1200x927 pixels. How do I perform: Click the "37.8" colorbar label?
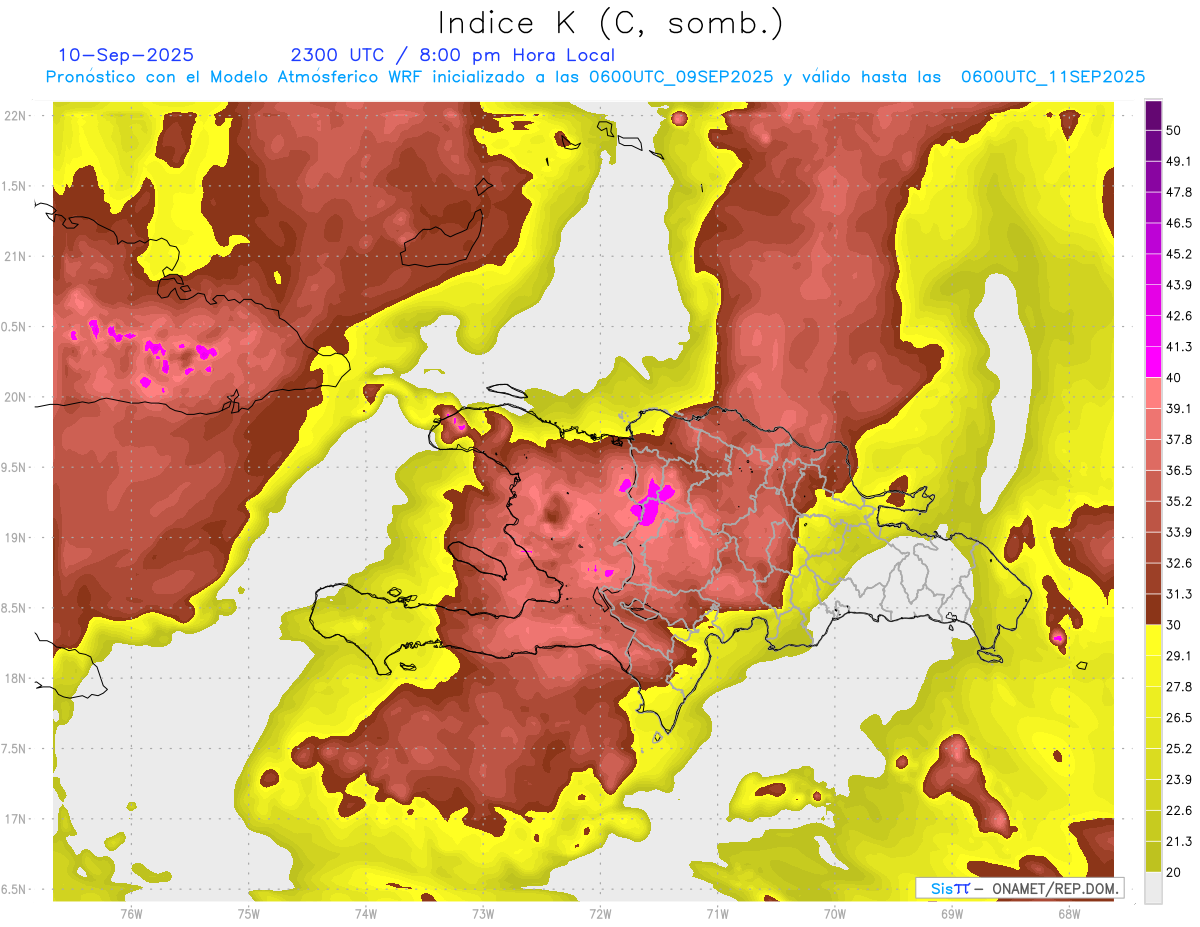click(1179, 439)
